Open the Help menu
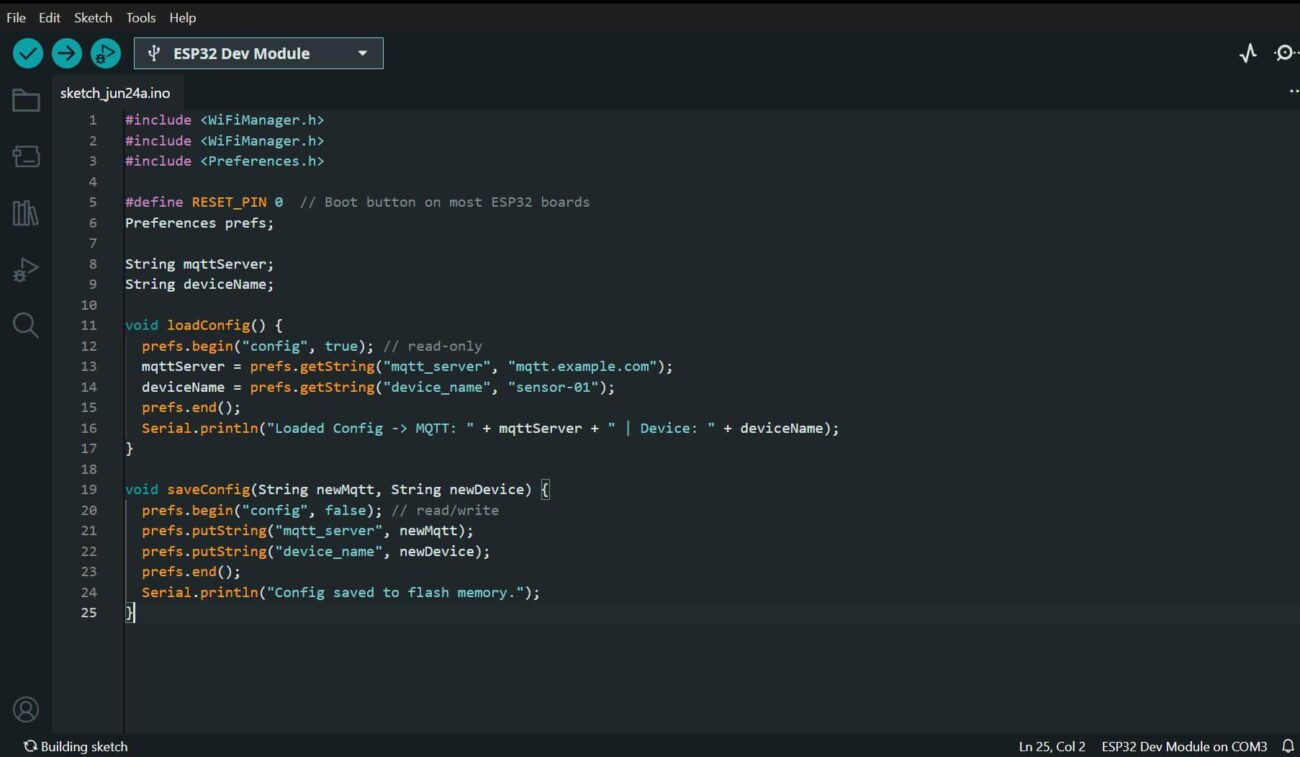Image resolution: width=1300 pixels, height=757 pixels. coord(183,17)
